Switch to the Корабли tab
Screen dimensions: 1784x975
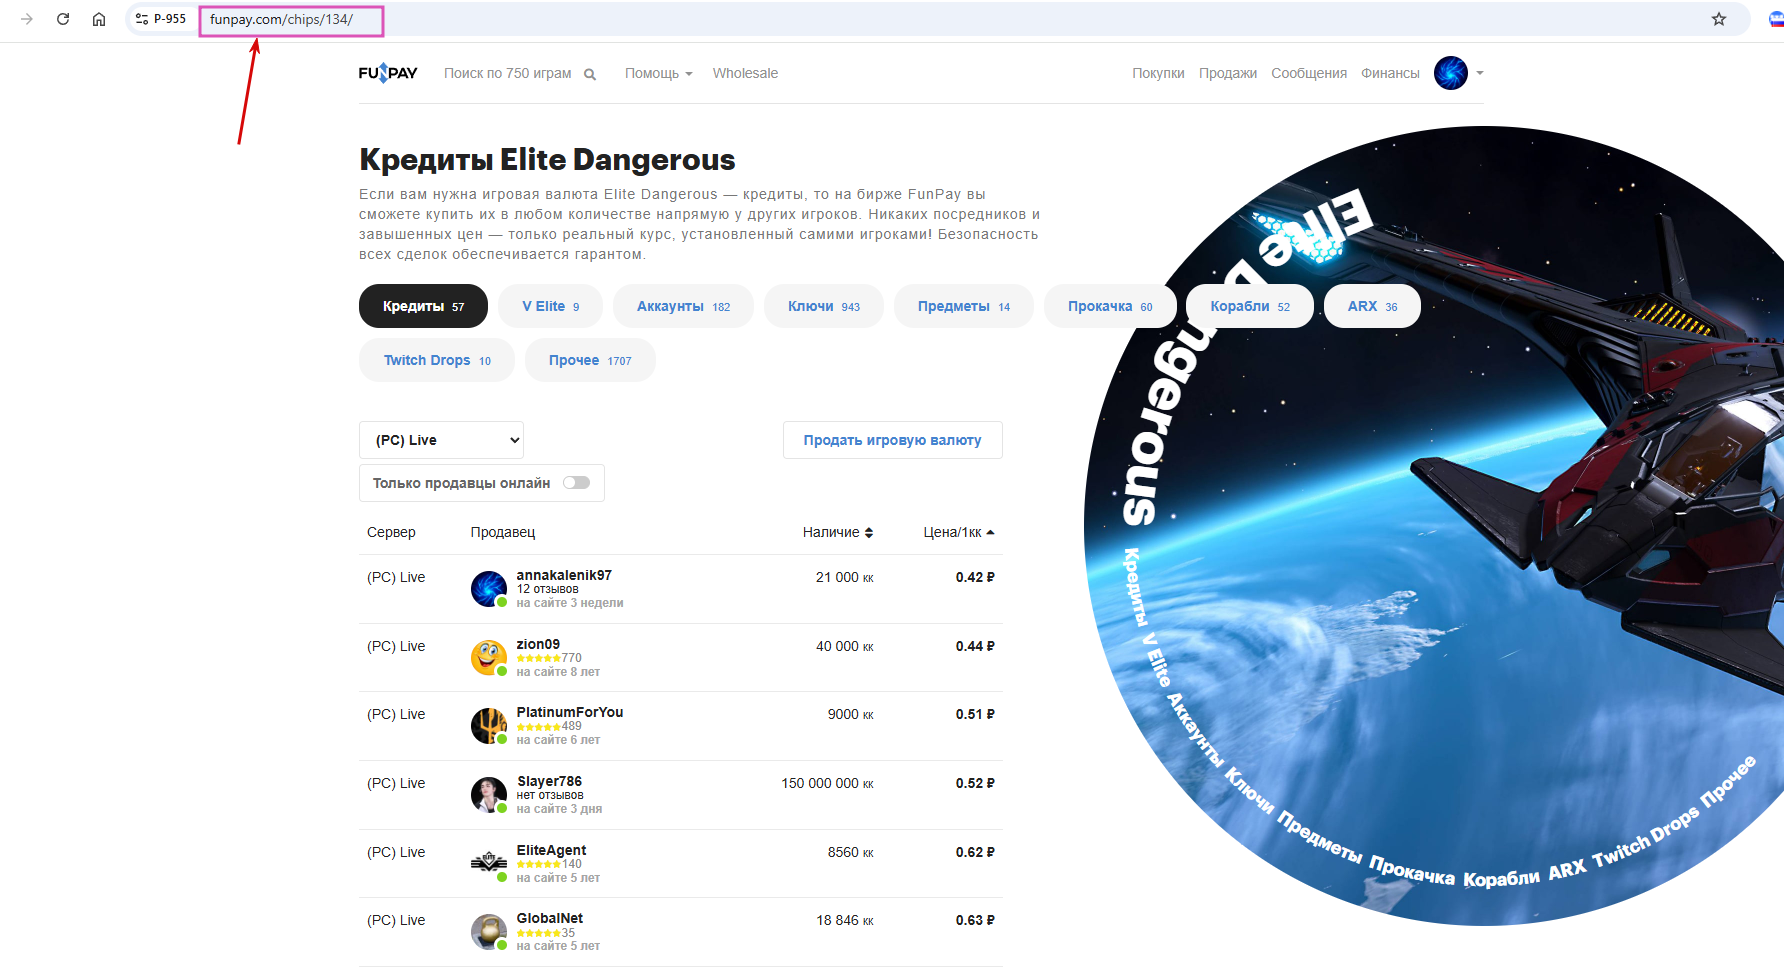1250,306
